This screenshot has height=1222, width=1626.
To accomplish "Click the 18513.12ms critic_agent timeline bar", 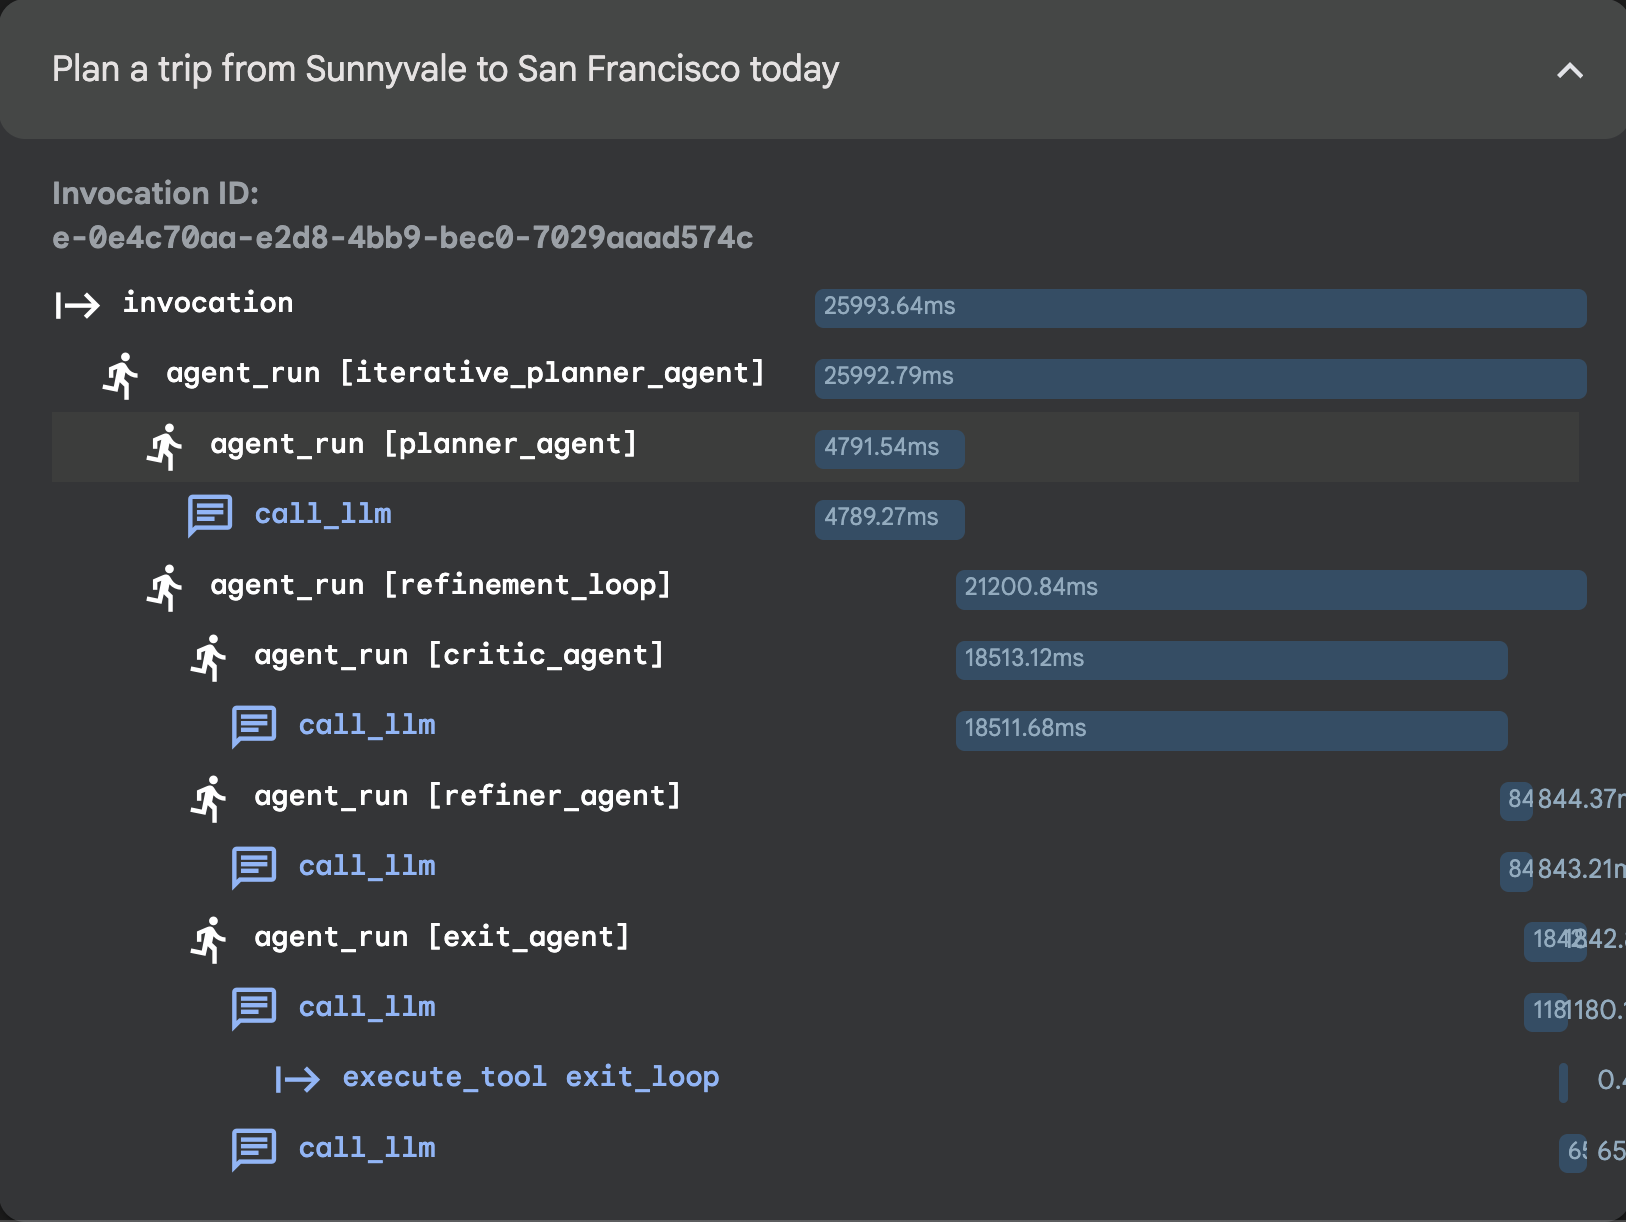I will tap(1230, 659).
